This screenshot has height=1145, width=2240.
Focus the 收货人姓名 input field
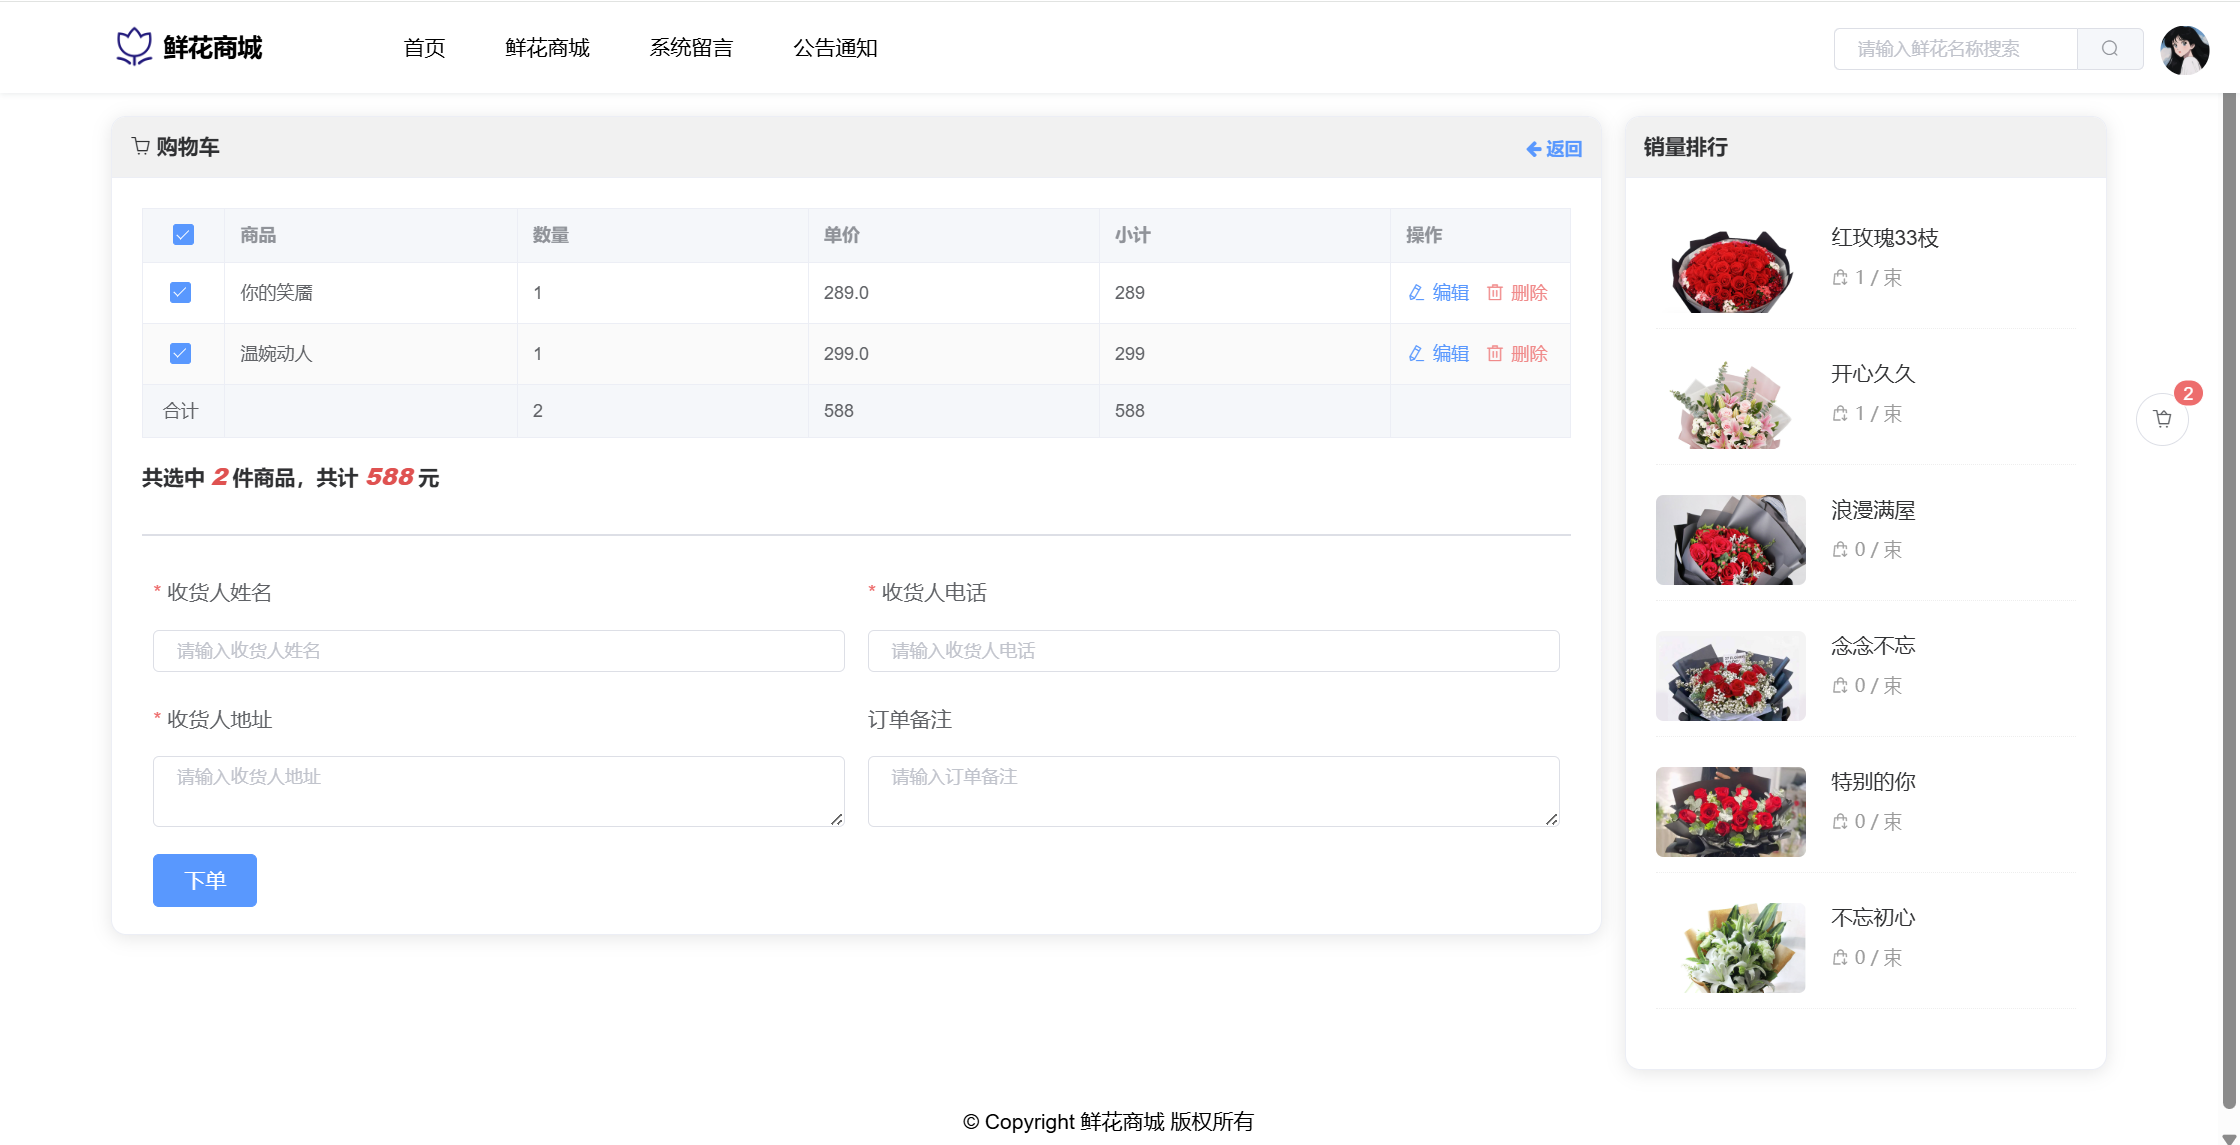[x=498, y=651]
